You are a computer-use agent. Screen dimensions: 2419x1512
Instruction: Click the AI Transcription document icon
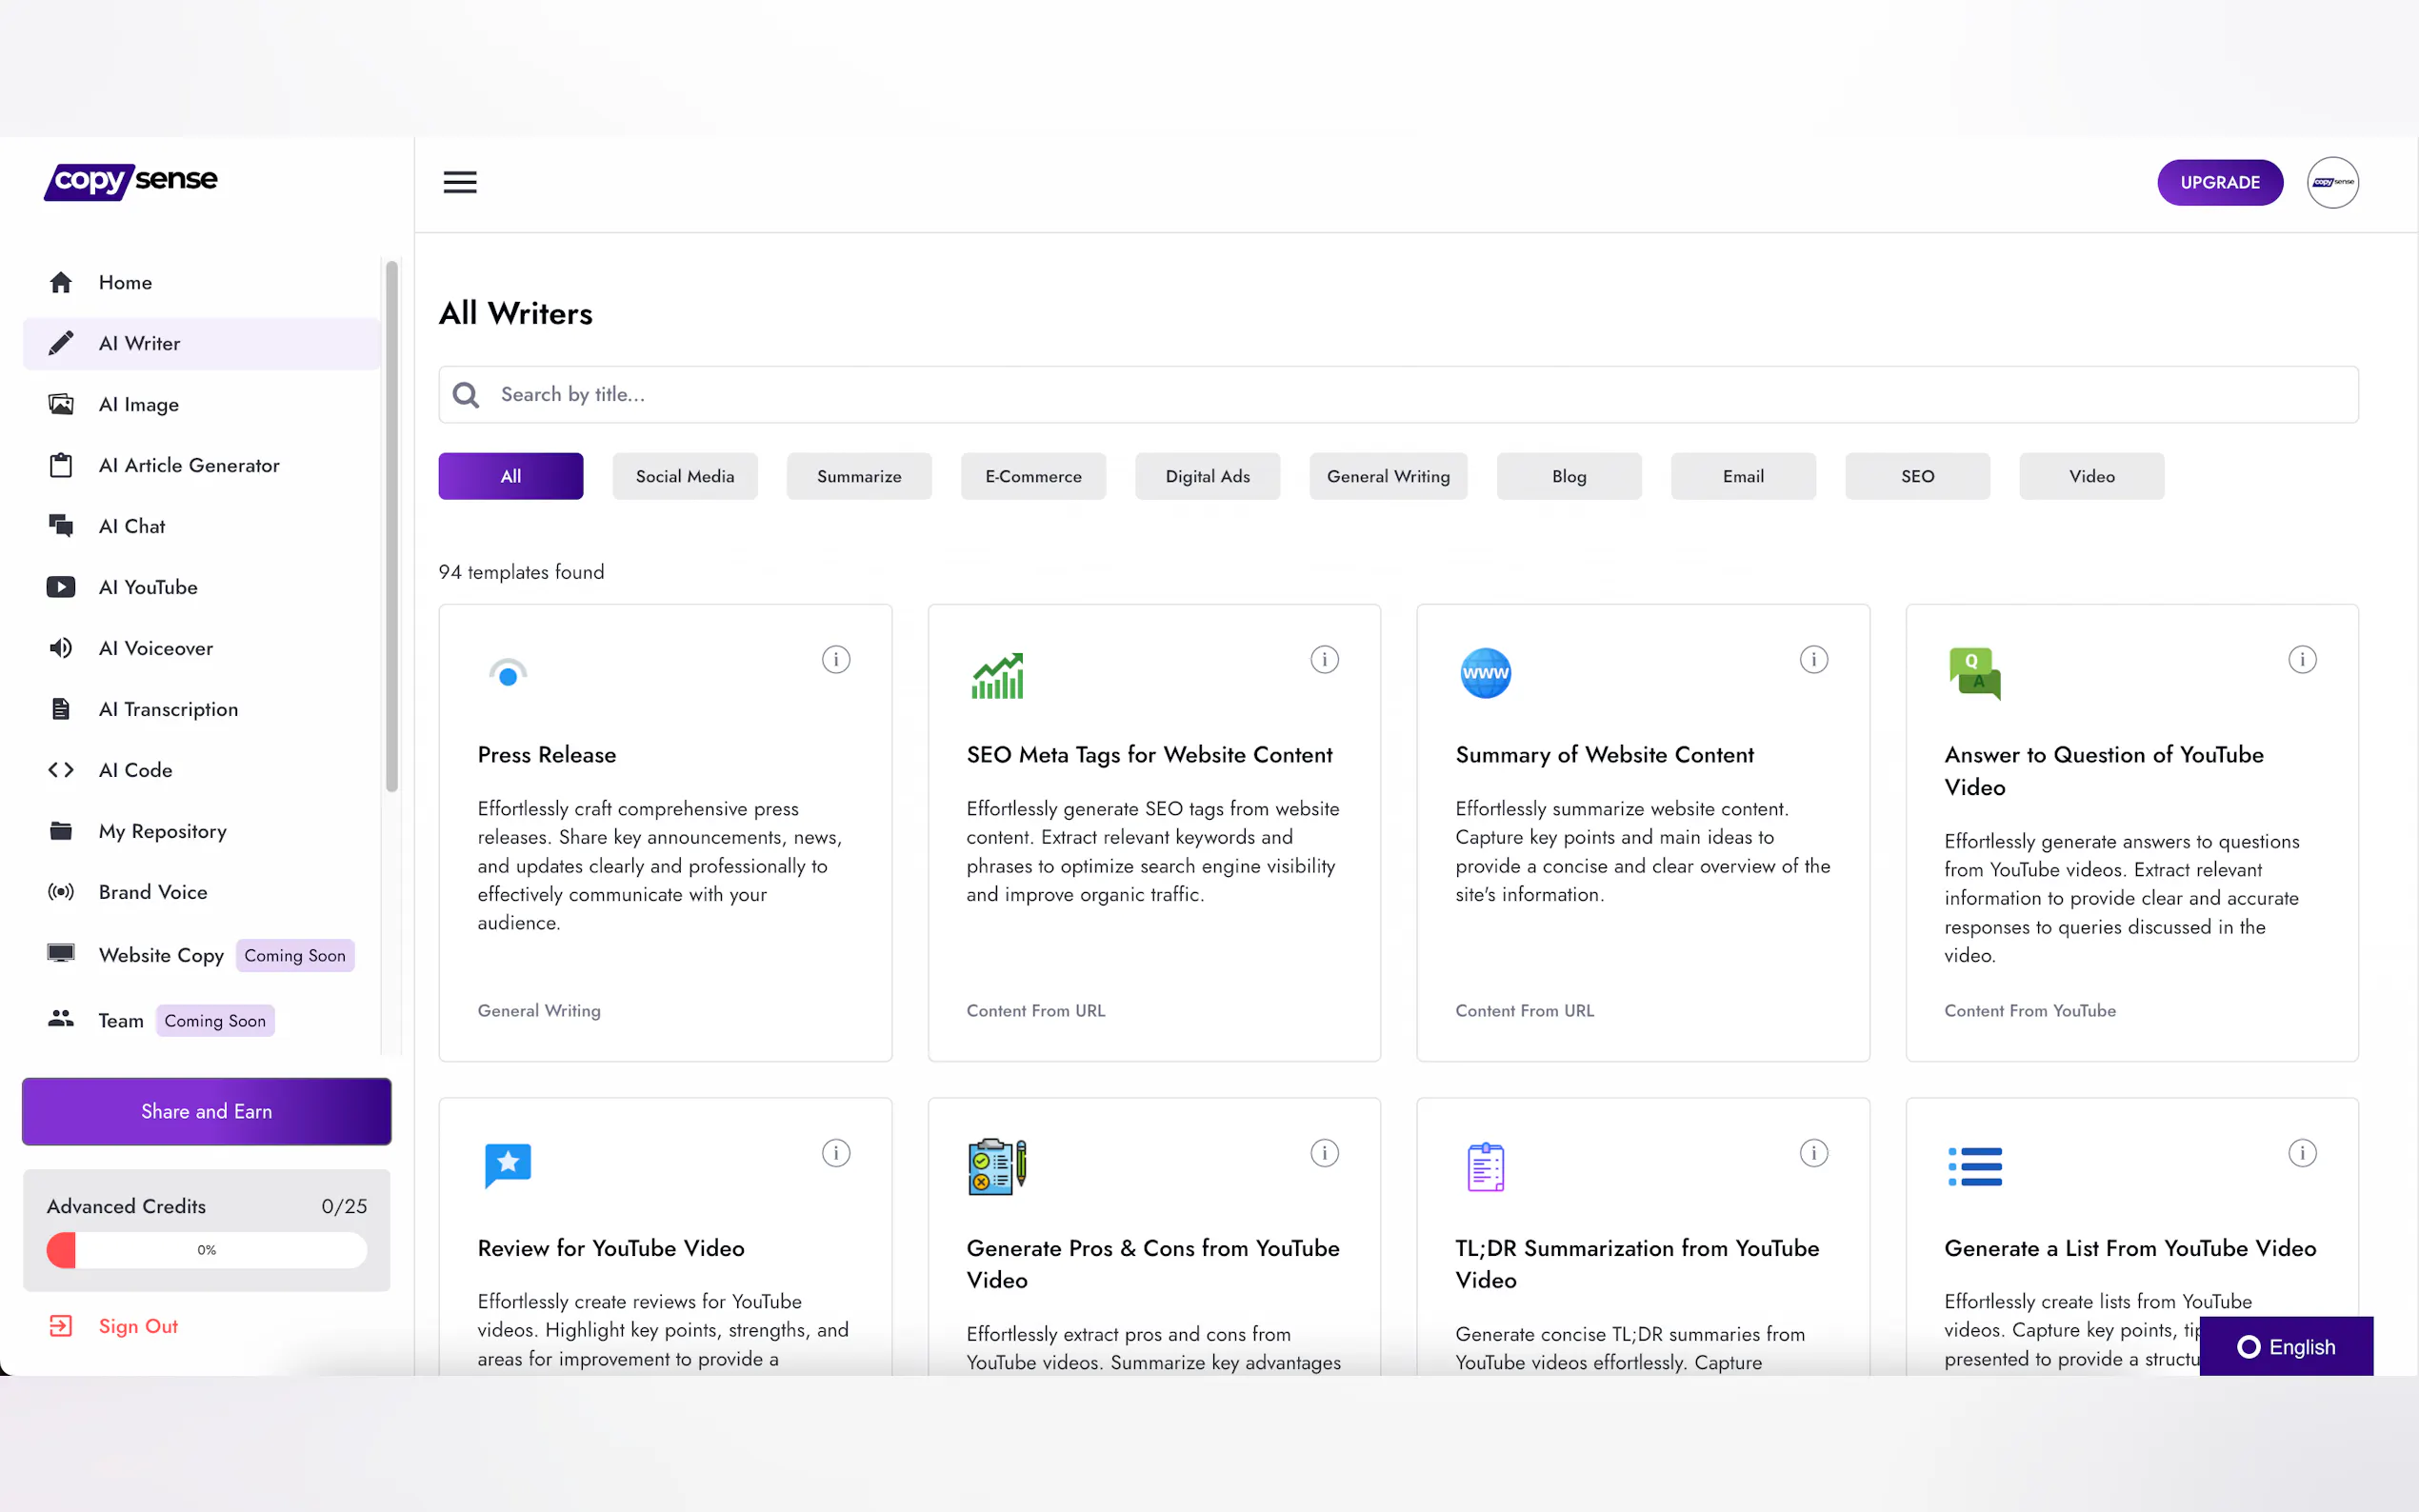click(61, 709)
